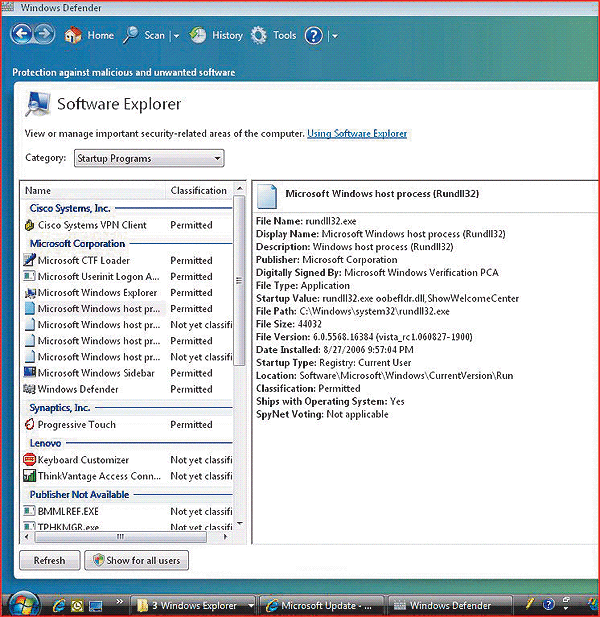Viewport: 600px width, 617px height.
Task: Open scan options dropdown arrow next to Scan
Action: tap(176, 36)
